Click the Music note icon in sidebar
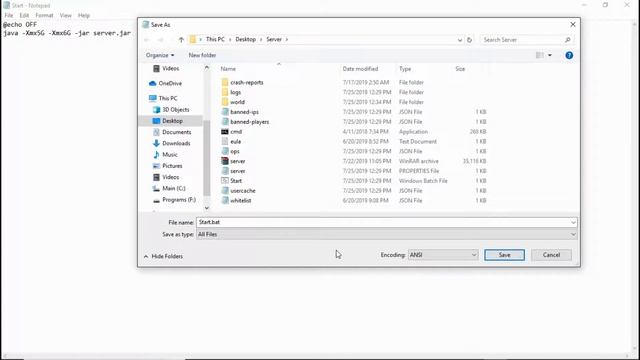 pos(156,155)
